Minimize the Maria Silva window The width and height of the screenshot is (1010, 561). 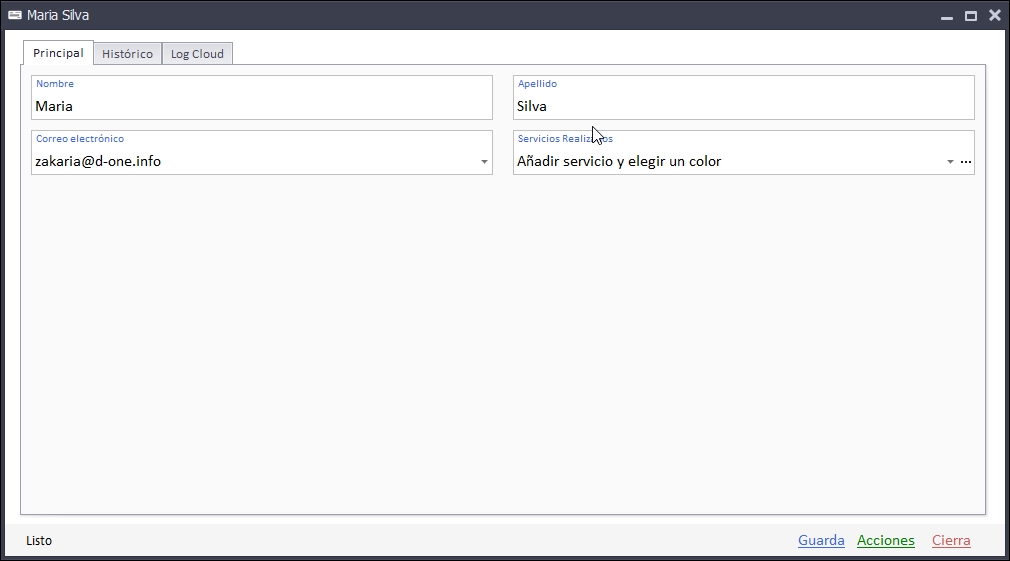pos(946,16)
